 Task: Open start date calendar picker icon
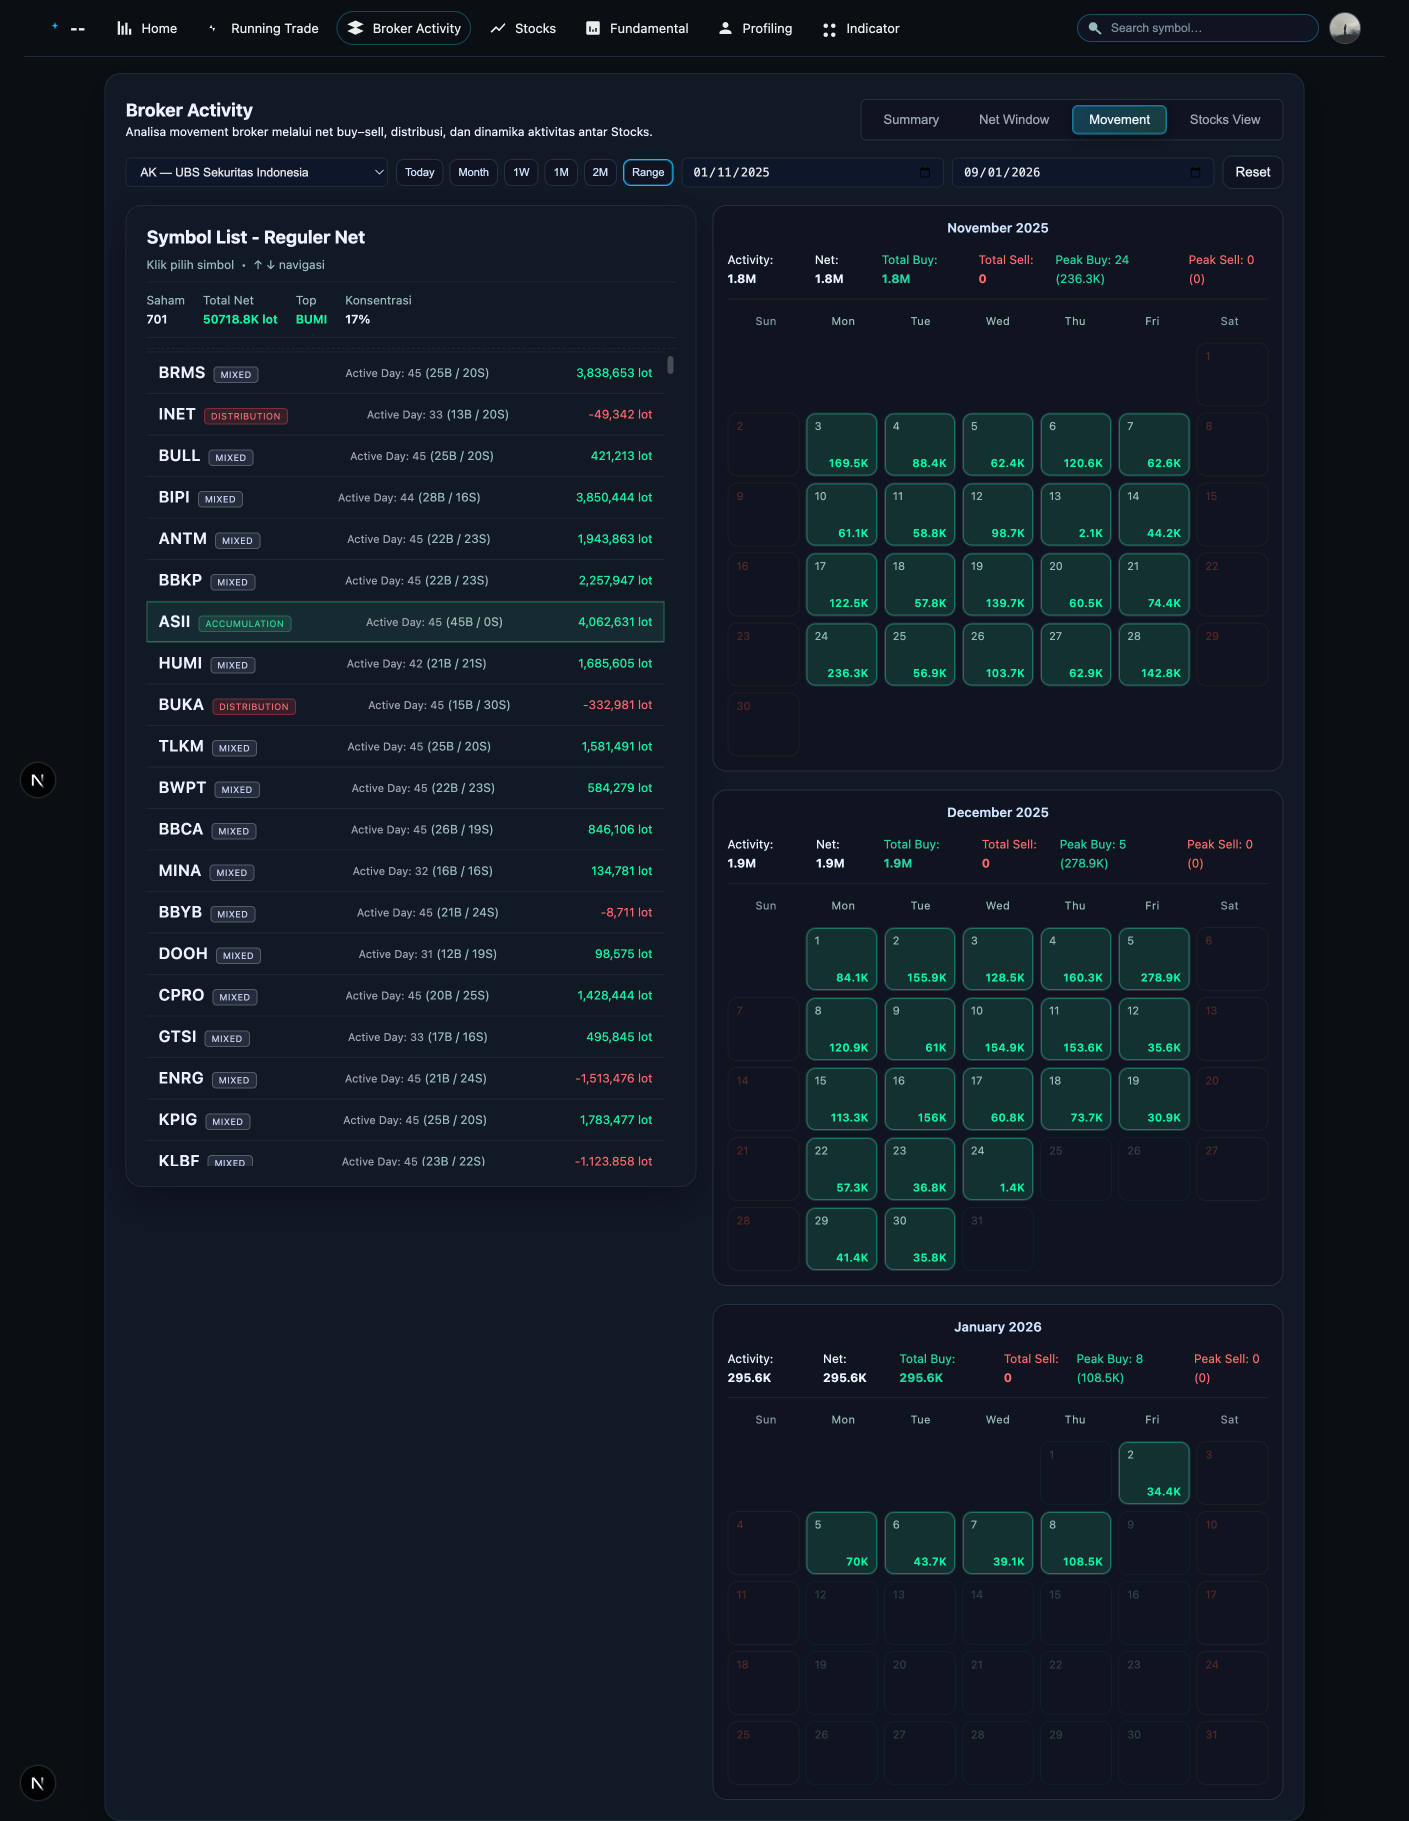click(x=924, y=173)
